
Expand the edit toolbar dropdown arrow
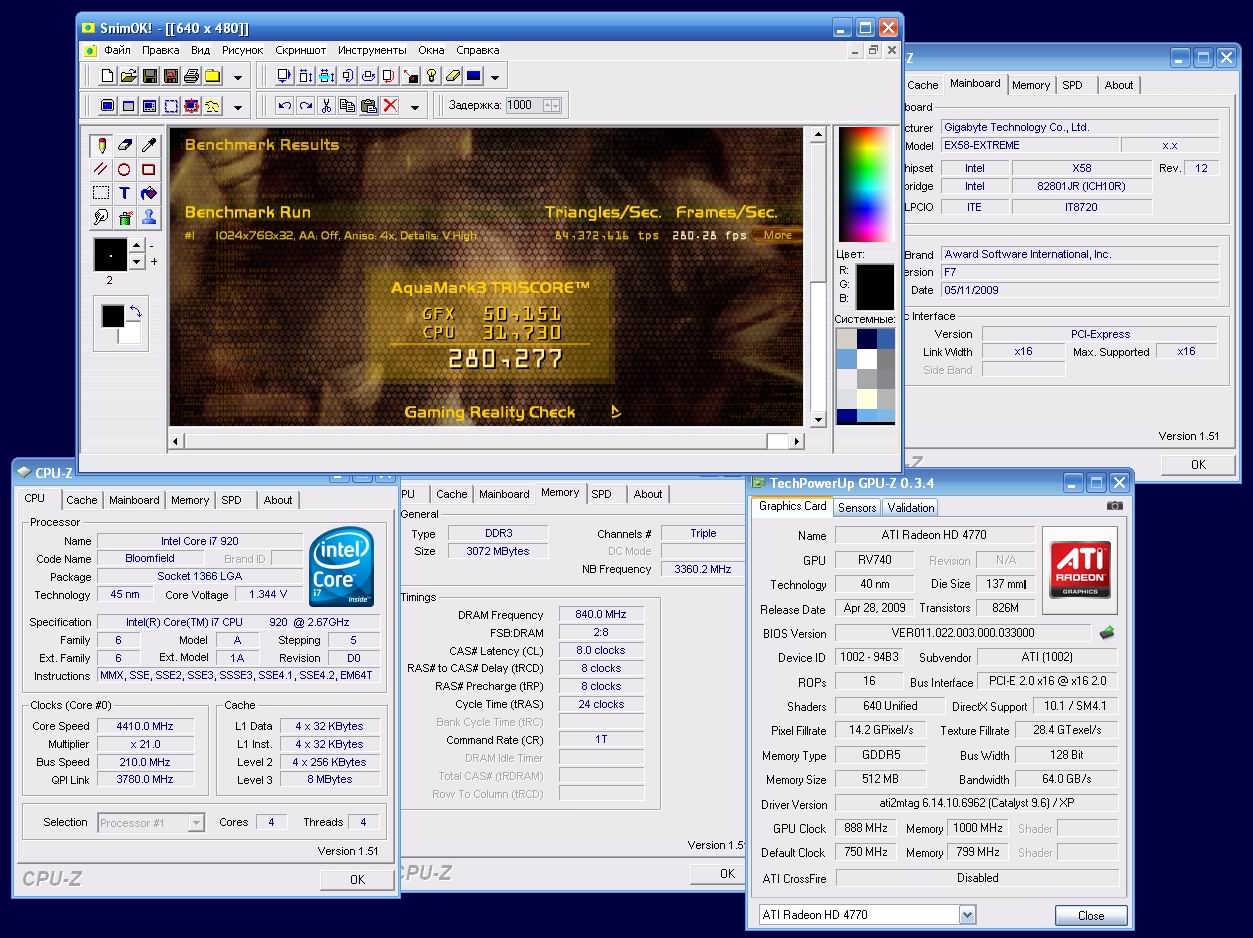pyautogui.click(x=415, y=107)
